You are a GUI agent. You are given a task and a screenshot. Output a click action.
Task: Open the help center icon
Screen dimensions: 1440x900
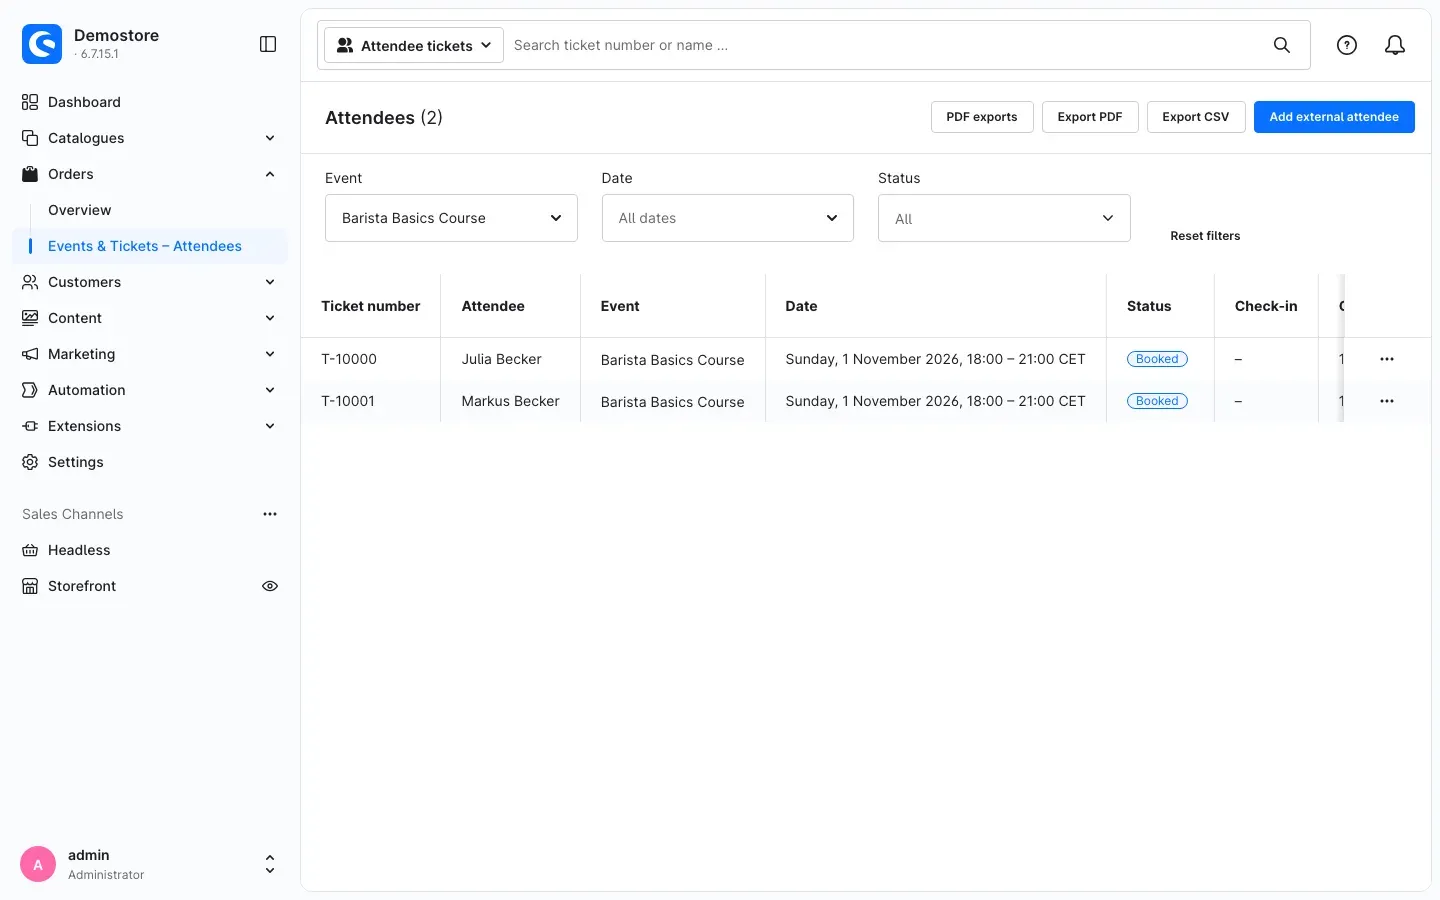[1347, 45]
